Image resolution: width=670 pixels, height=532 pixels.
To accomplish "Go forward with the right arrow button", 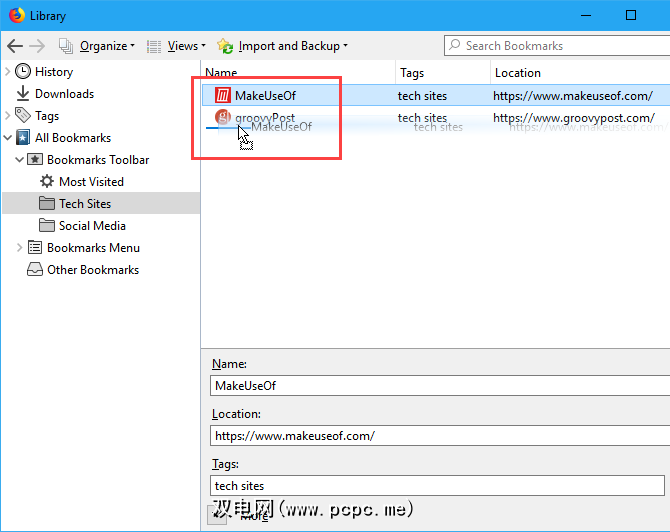I will 37,46.
